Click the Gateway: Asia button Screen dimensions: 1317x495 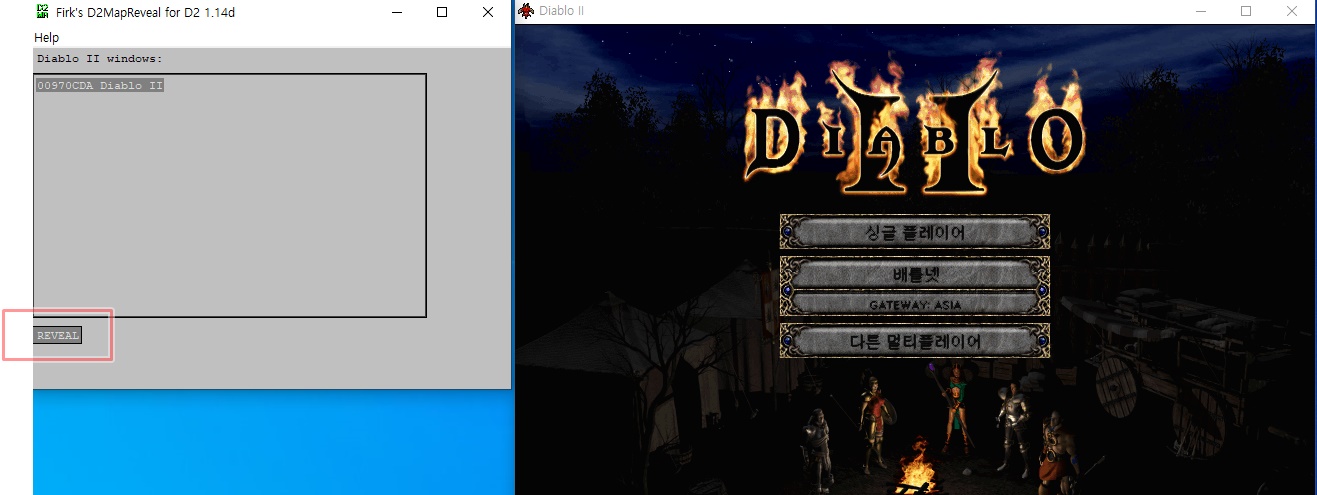(x=914, y=304)
